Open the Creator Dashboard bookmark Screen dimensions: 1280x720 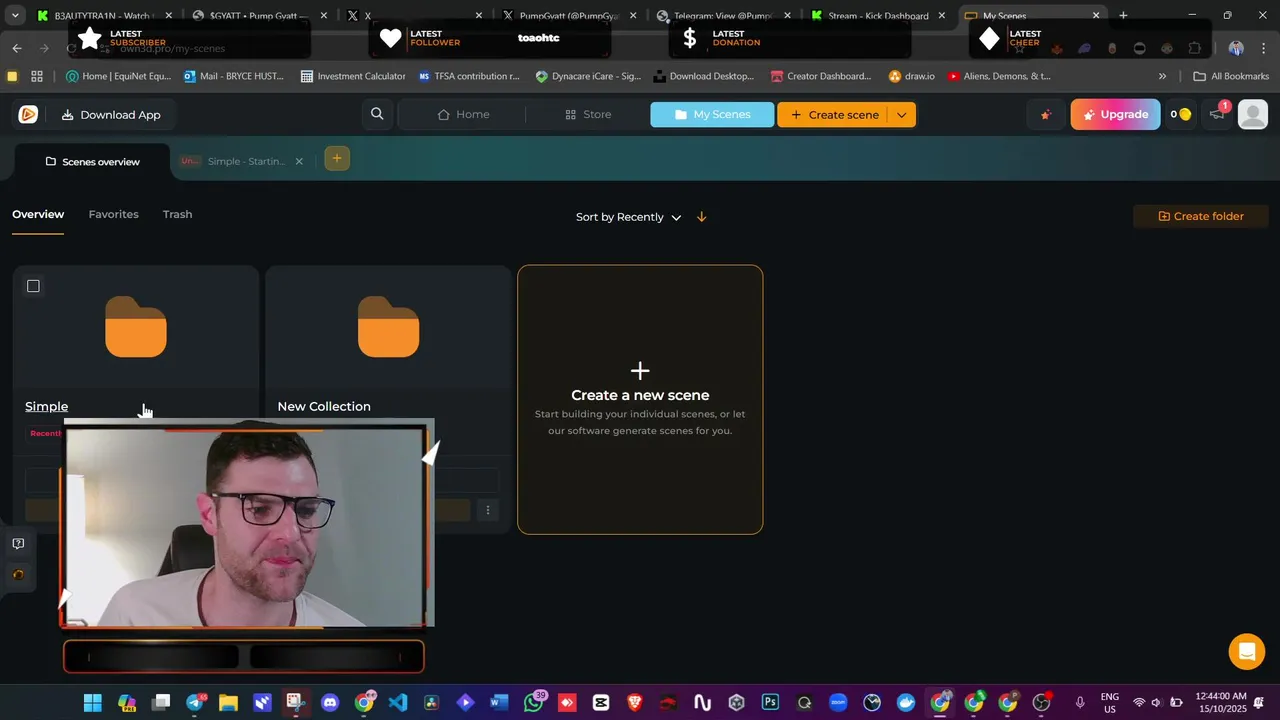click(x=820, y=76)
